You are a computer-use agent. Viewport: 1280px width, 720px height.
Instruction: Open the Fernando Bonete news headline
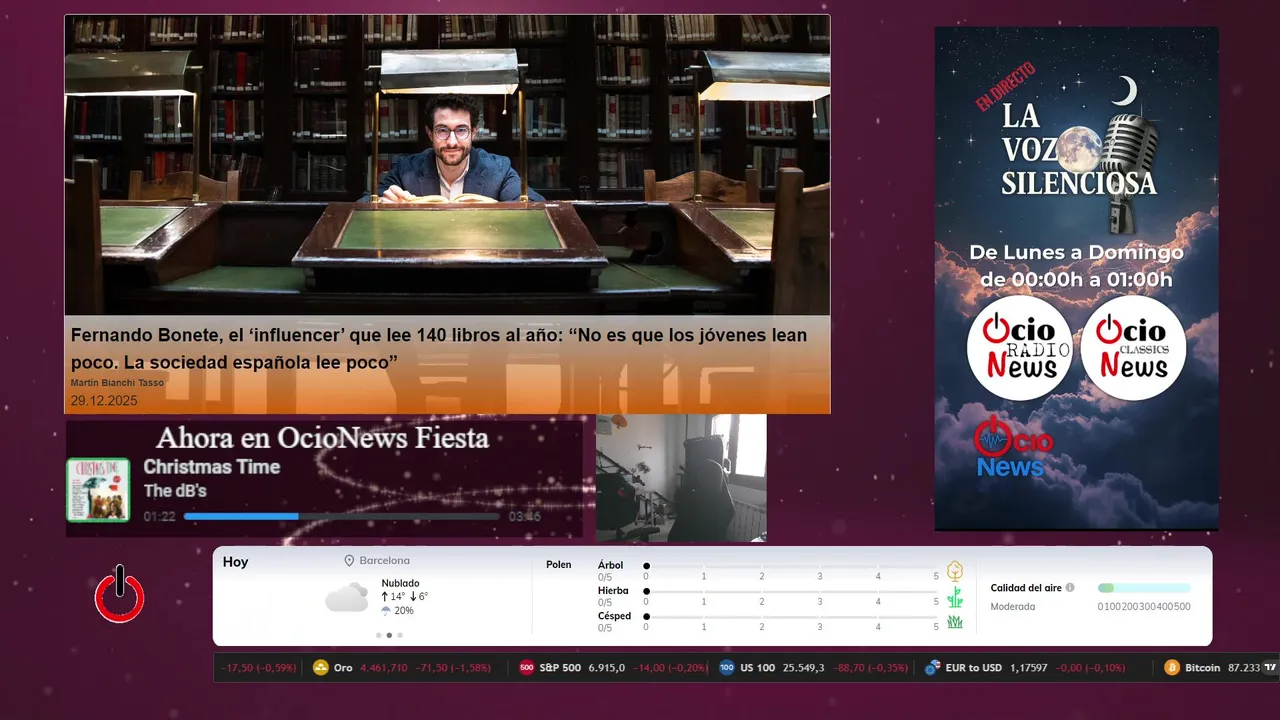tap(439, 349)
